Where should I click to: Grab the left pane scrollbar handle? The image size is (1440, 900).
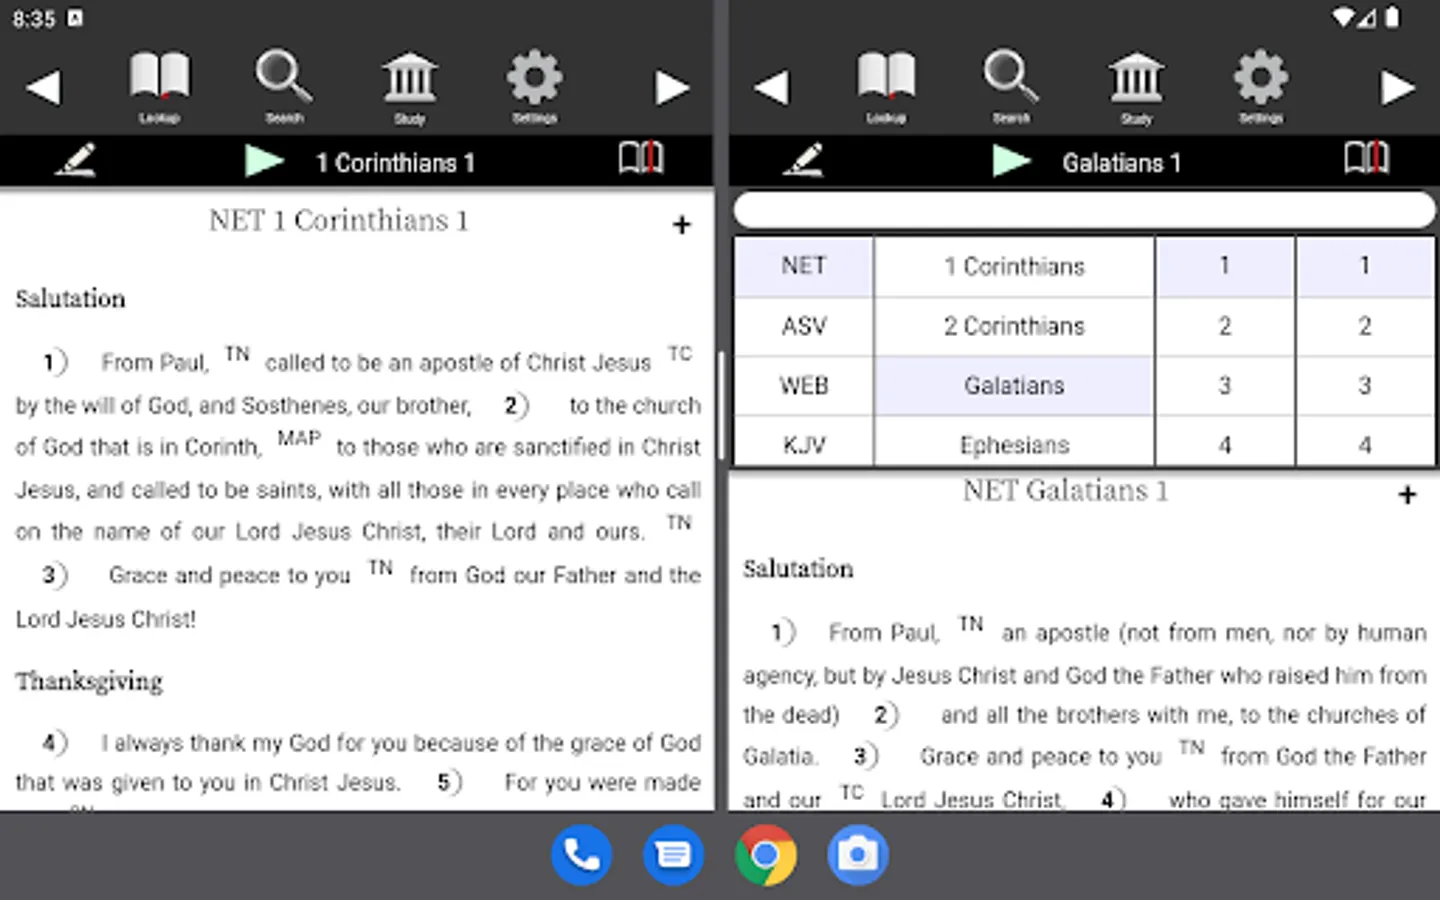(x=720, y=405)
